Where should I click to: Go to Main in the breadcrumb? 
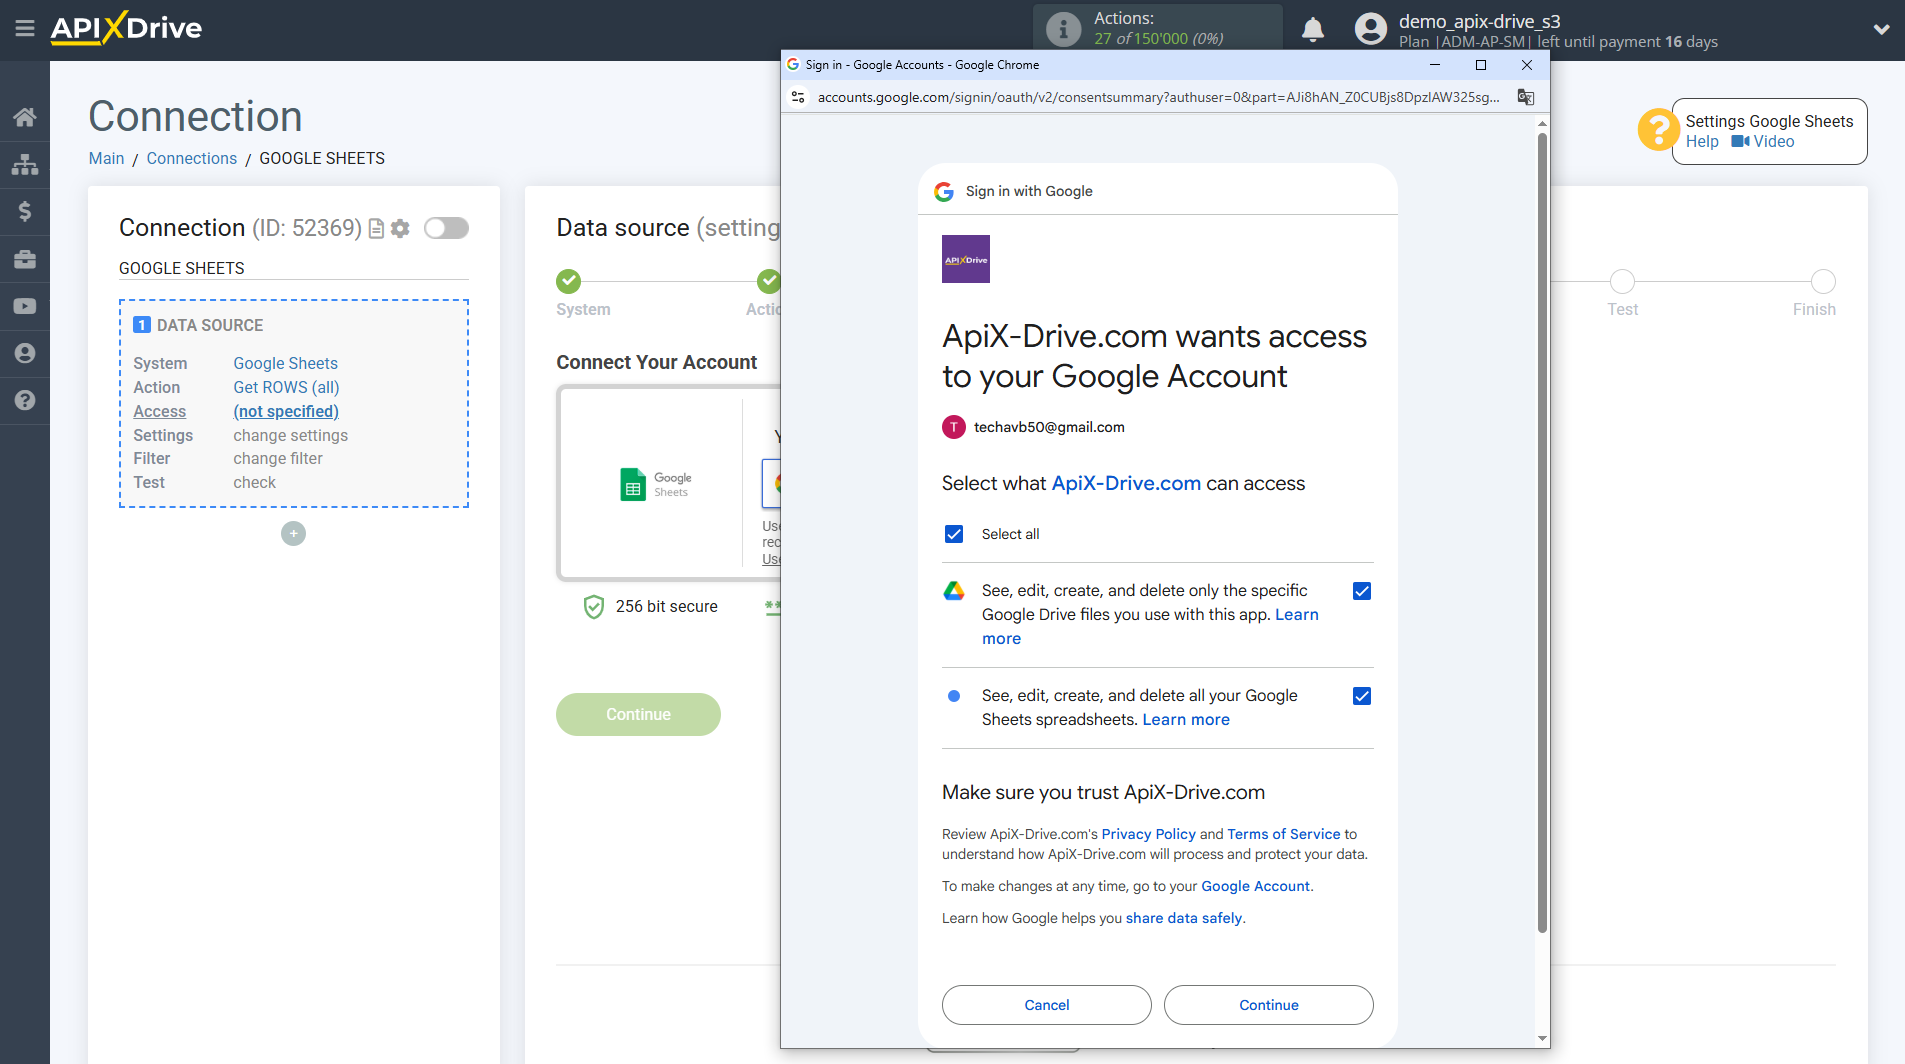pyautogui.click(x=106, y=158)
